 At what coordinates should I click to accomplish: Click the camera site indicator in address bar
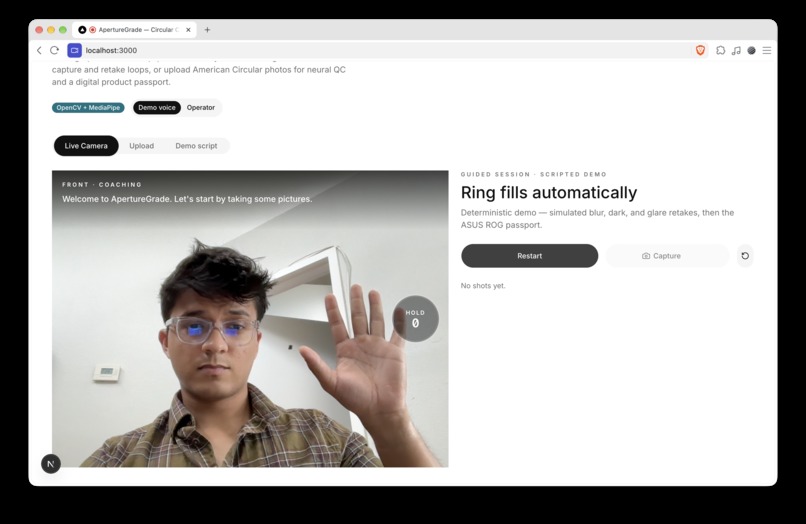pos(75,50)
